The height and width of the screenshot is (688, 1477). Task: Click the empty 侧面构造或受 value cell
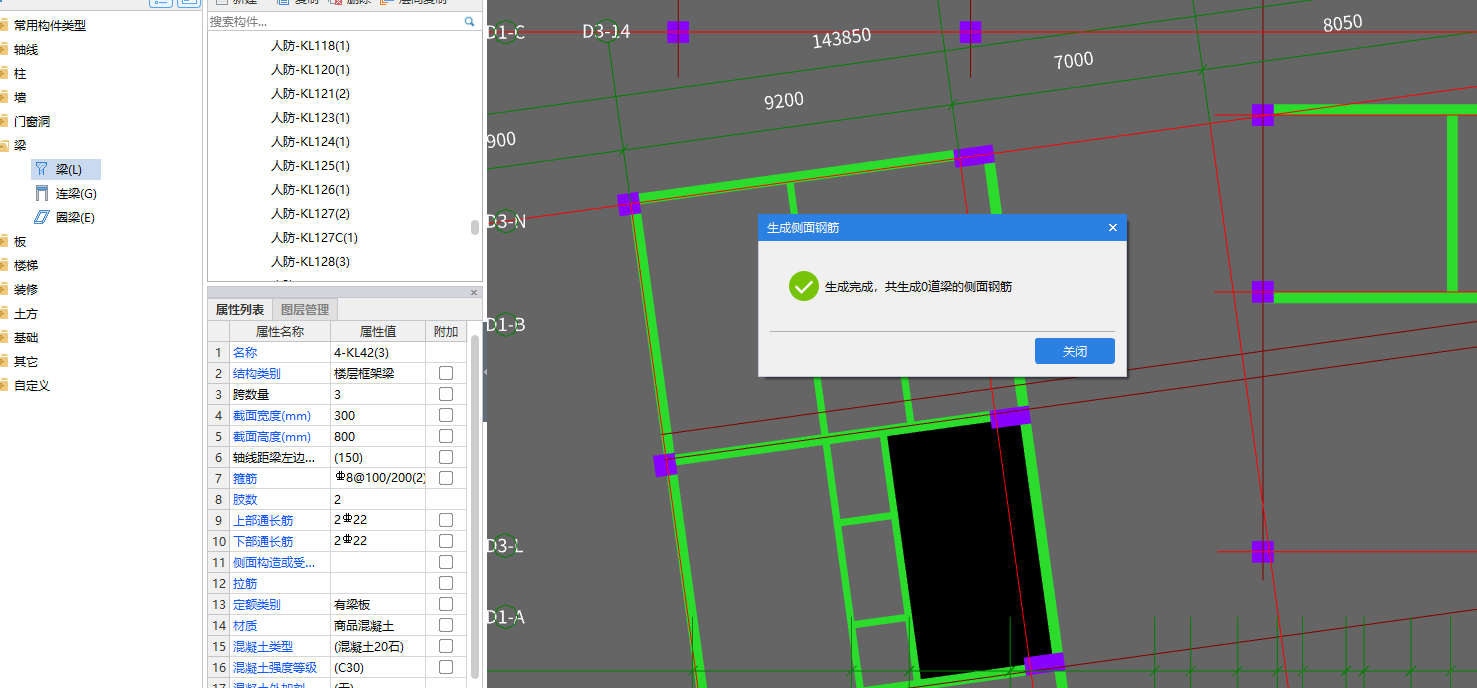point(378,562)
